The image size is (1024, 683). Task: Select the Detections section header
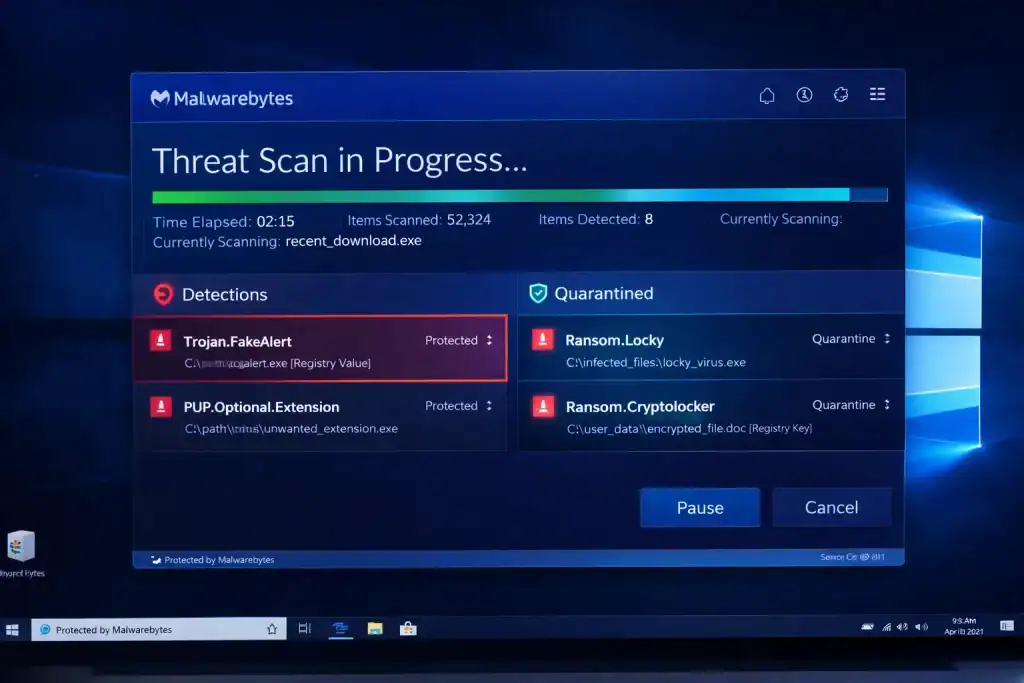[x=224, y=294]
